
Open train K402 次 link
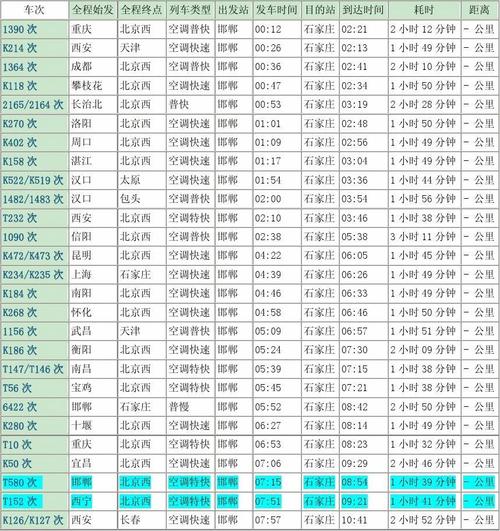pyautogui.click(x=20, y=143)
